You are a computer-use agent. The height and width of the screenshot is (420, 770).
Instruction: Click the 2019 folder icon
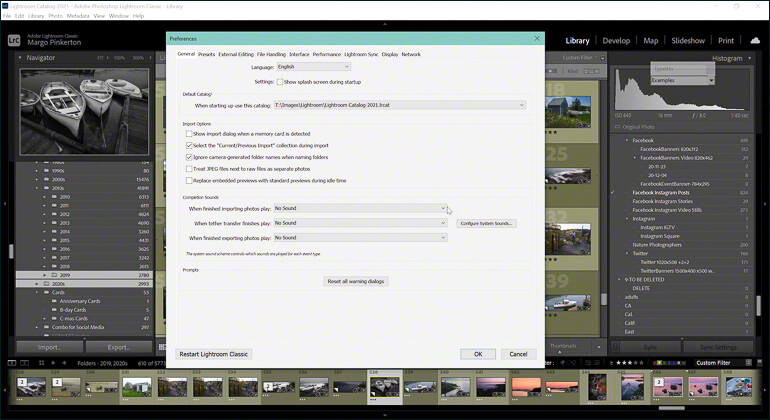click(55, 275)
